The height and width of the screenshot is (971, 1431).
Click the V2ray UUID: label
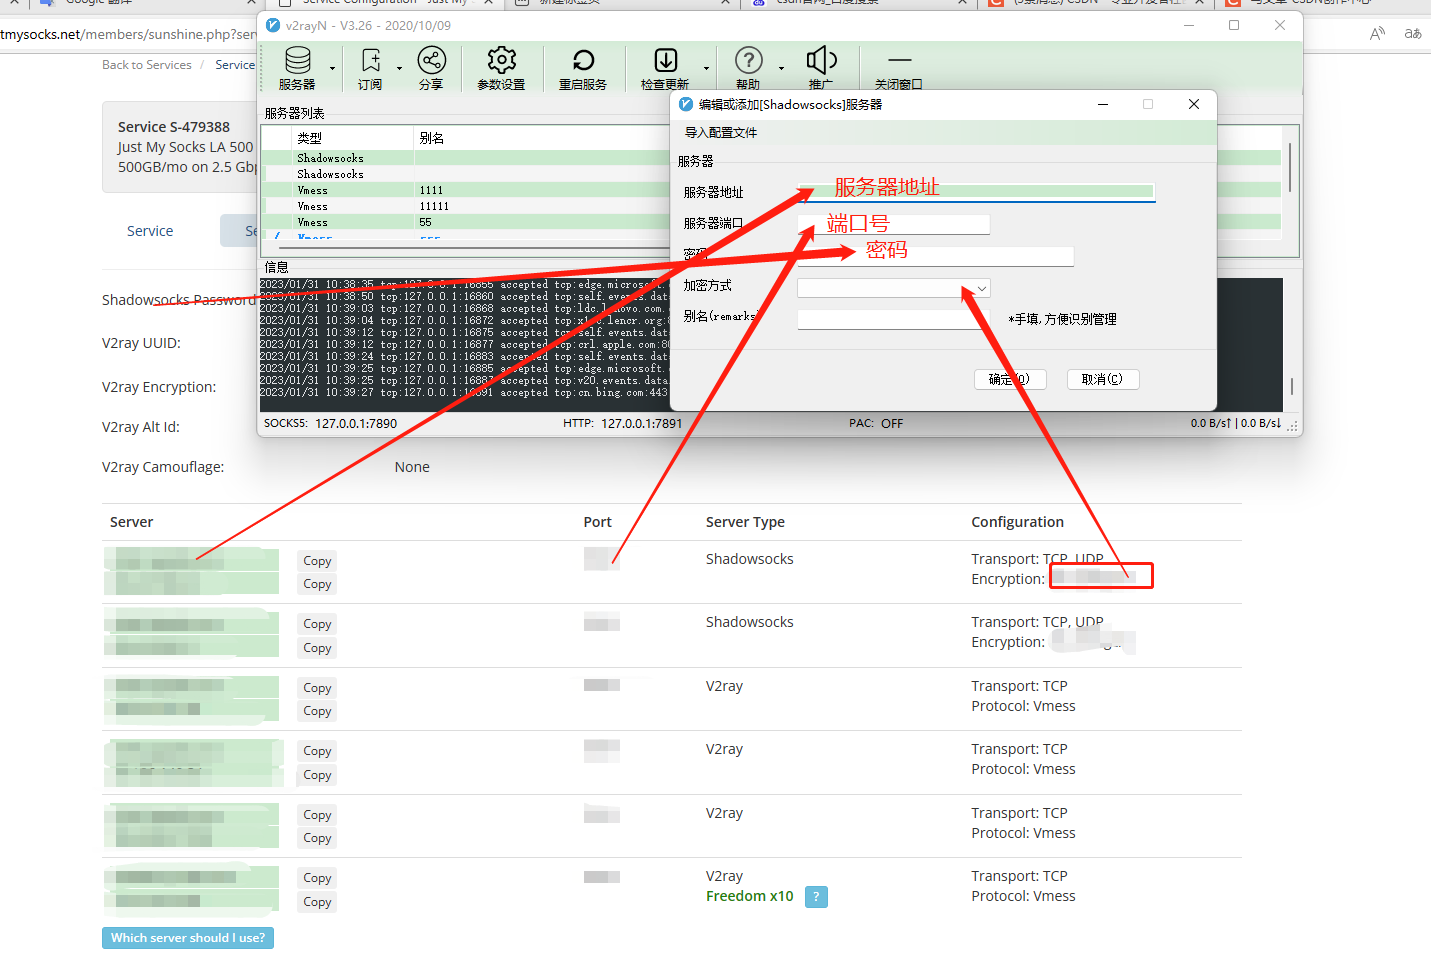tap(141, 343)
